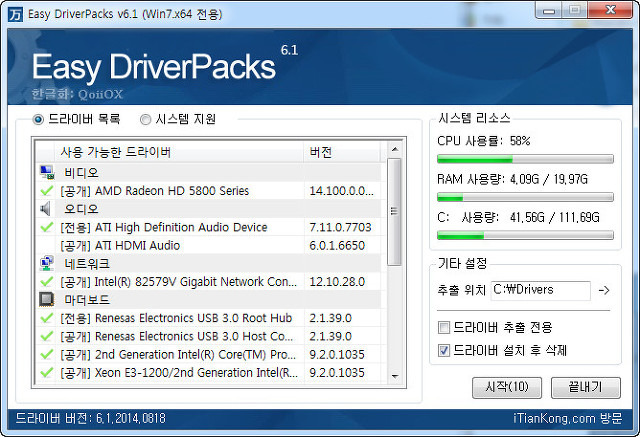Image resolution: width=640 pixels, height=437 pixels.
Task: Click the Video category monitor icon
Action: [47, 172]
